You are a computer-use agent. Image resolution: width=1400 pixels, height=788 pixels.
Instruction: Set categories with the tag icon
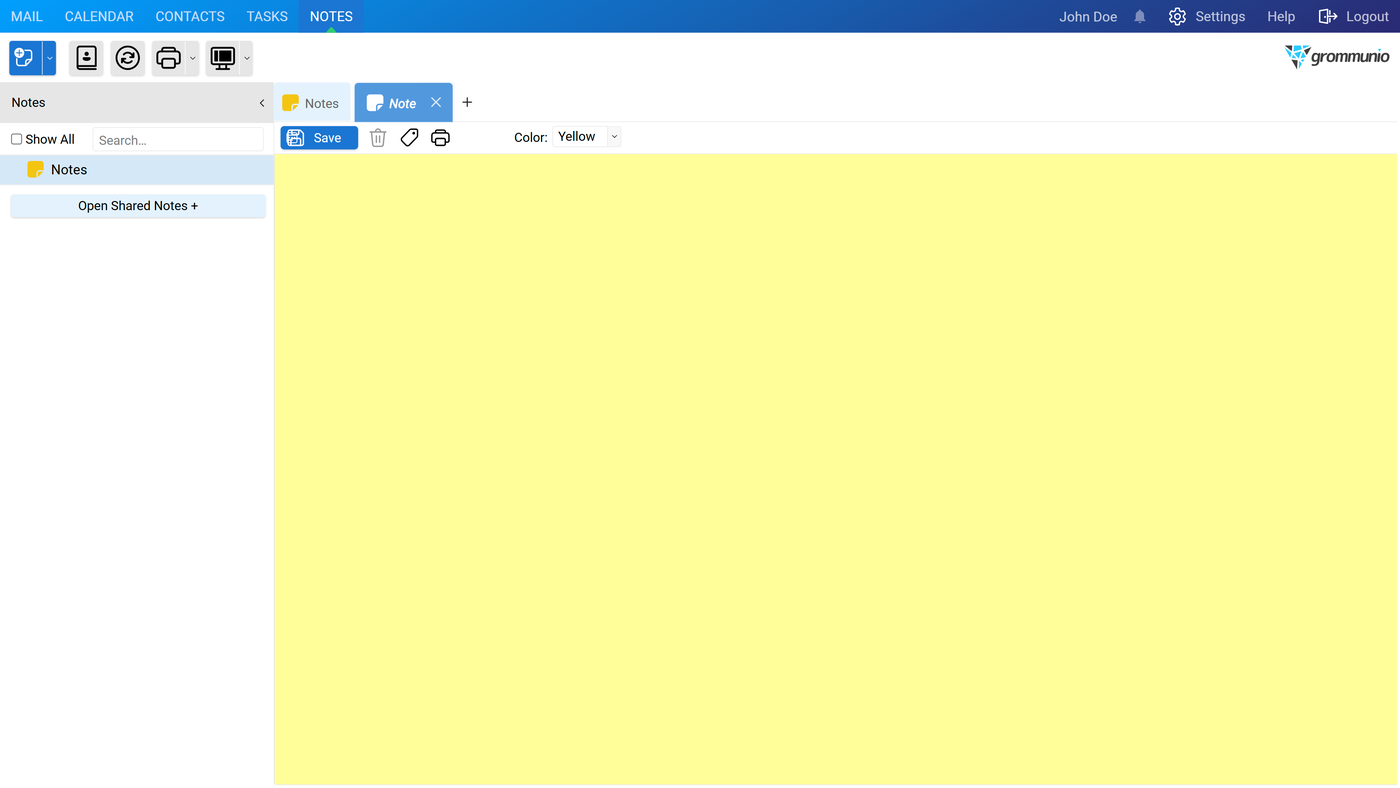point(409,138)
